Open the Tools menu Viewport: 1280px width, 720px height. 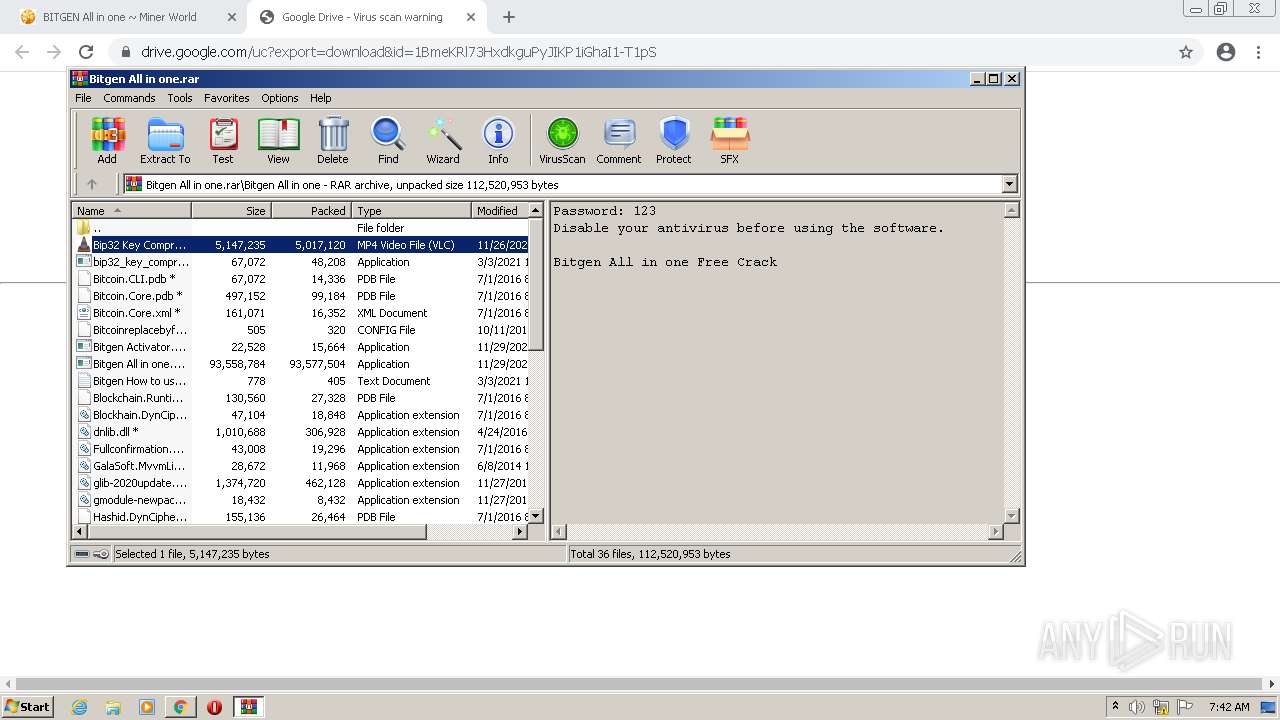[180, 98]
